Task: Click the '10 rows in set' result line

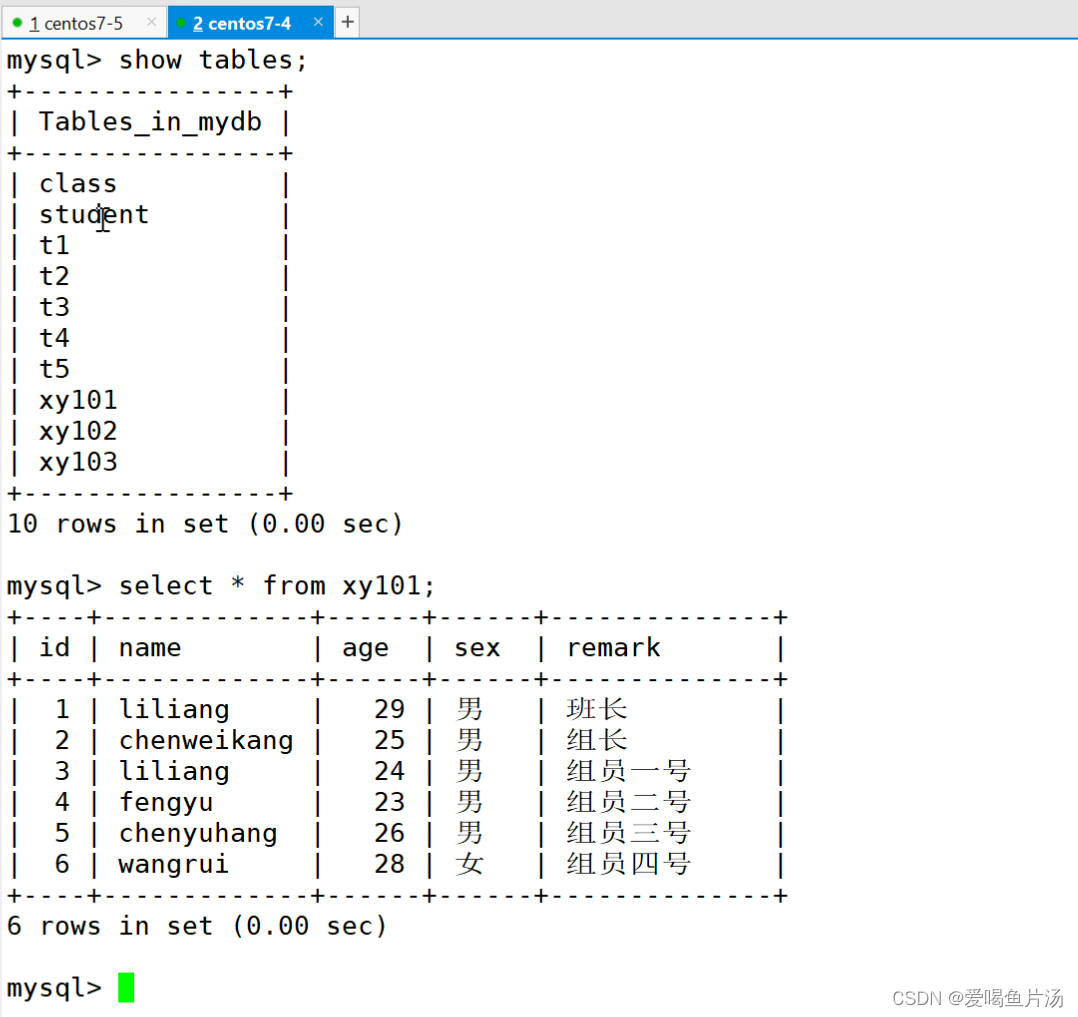Action: click(x=204, y=524)
